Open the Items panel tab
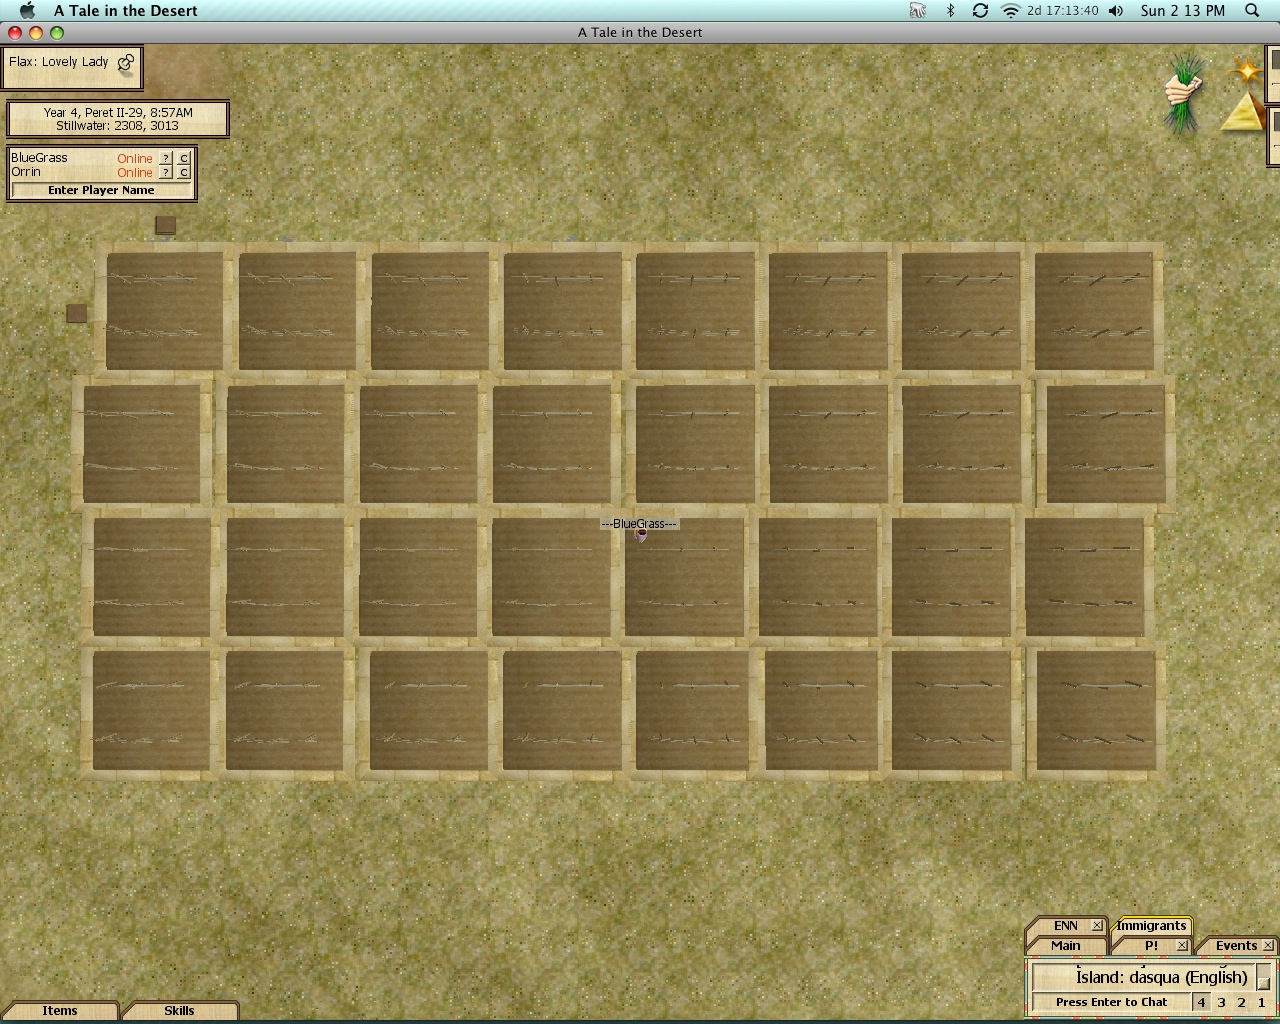This screenshot has width=1280, height=1024. (60, 1010)
